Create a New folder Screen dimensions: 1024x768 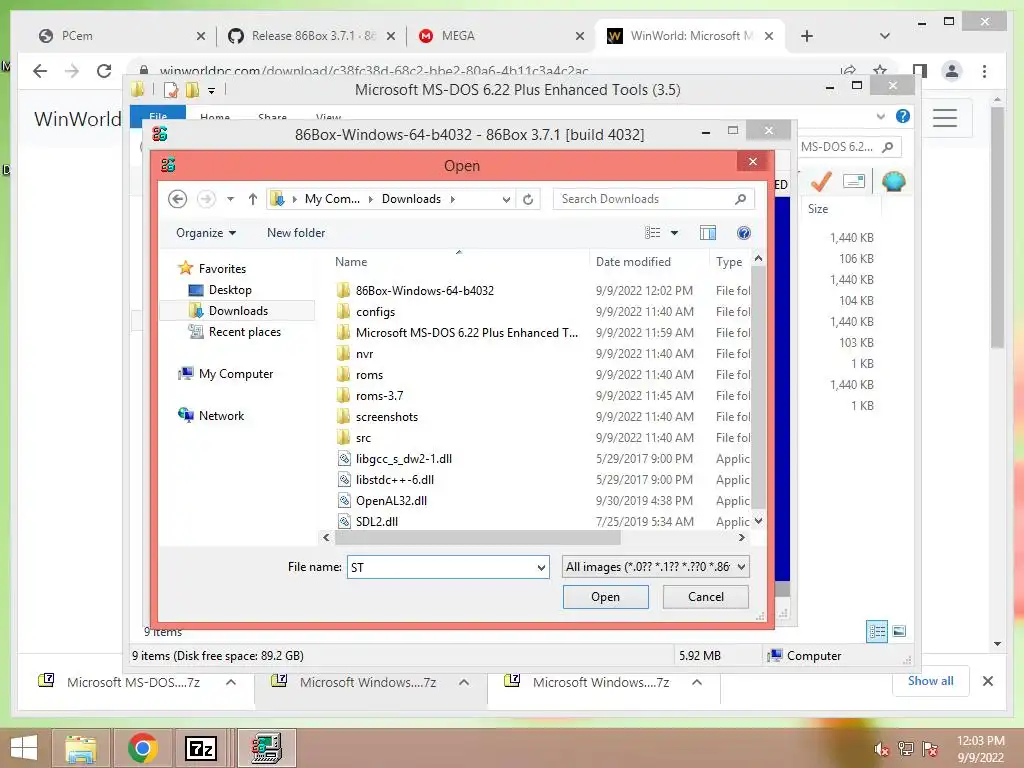296,232
